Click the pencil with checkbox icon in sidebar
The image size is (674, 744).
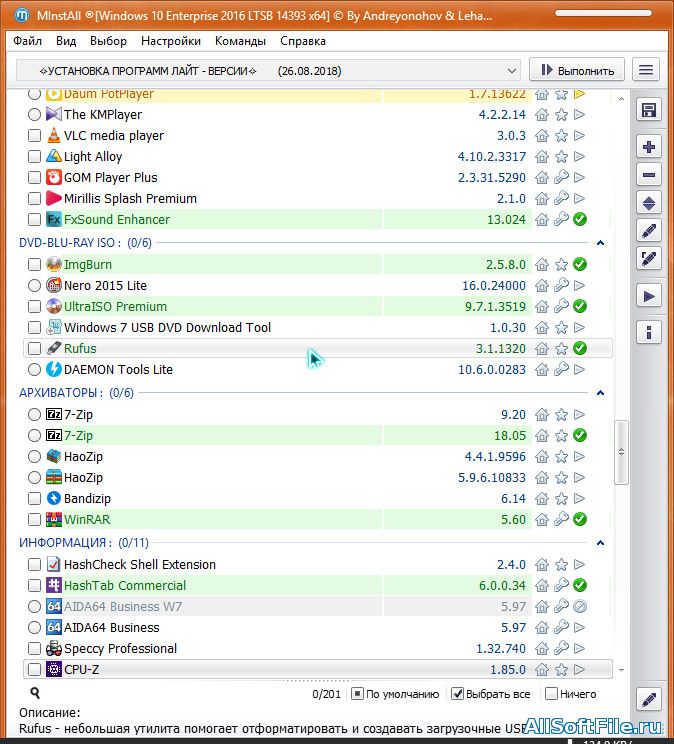[648, 259]
